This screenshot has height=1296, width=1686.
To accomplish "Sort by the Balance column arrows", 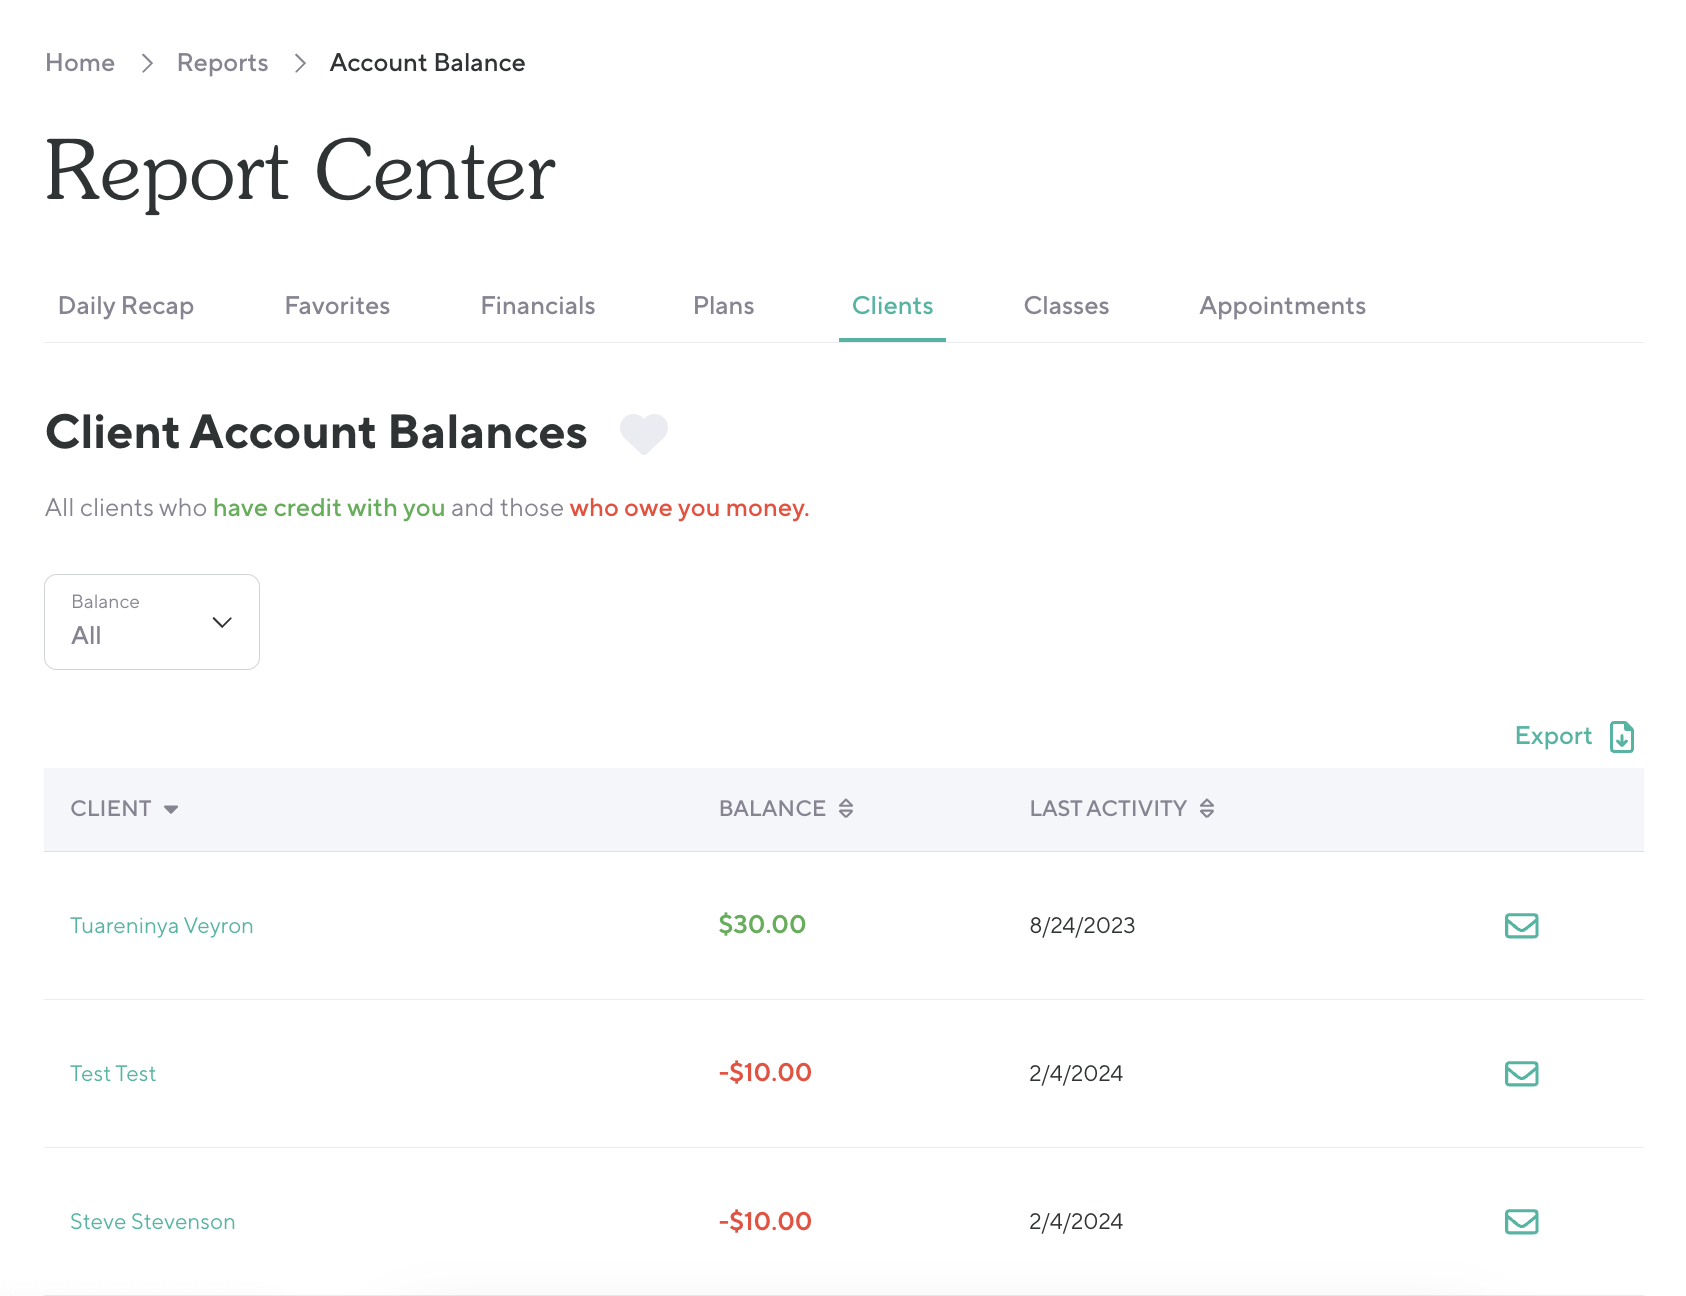I will click(846, 808).
